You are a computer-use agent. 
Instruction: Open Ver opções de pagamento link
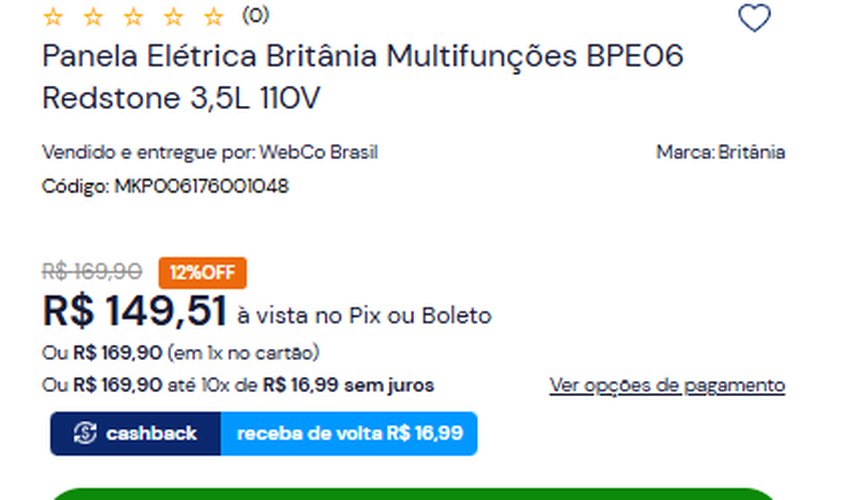(x=667, y=386)
